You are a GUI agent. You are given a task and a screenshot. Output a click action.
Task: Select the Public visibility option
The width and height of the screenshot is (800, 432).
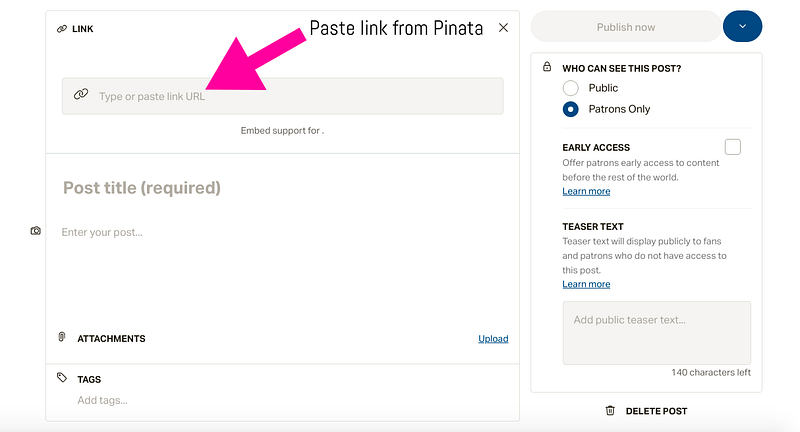[571, 88]
